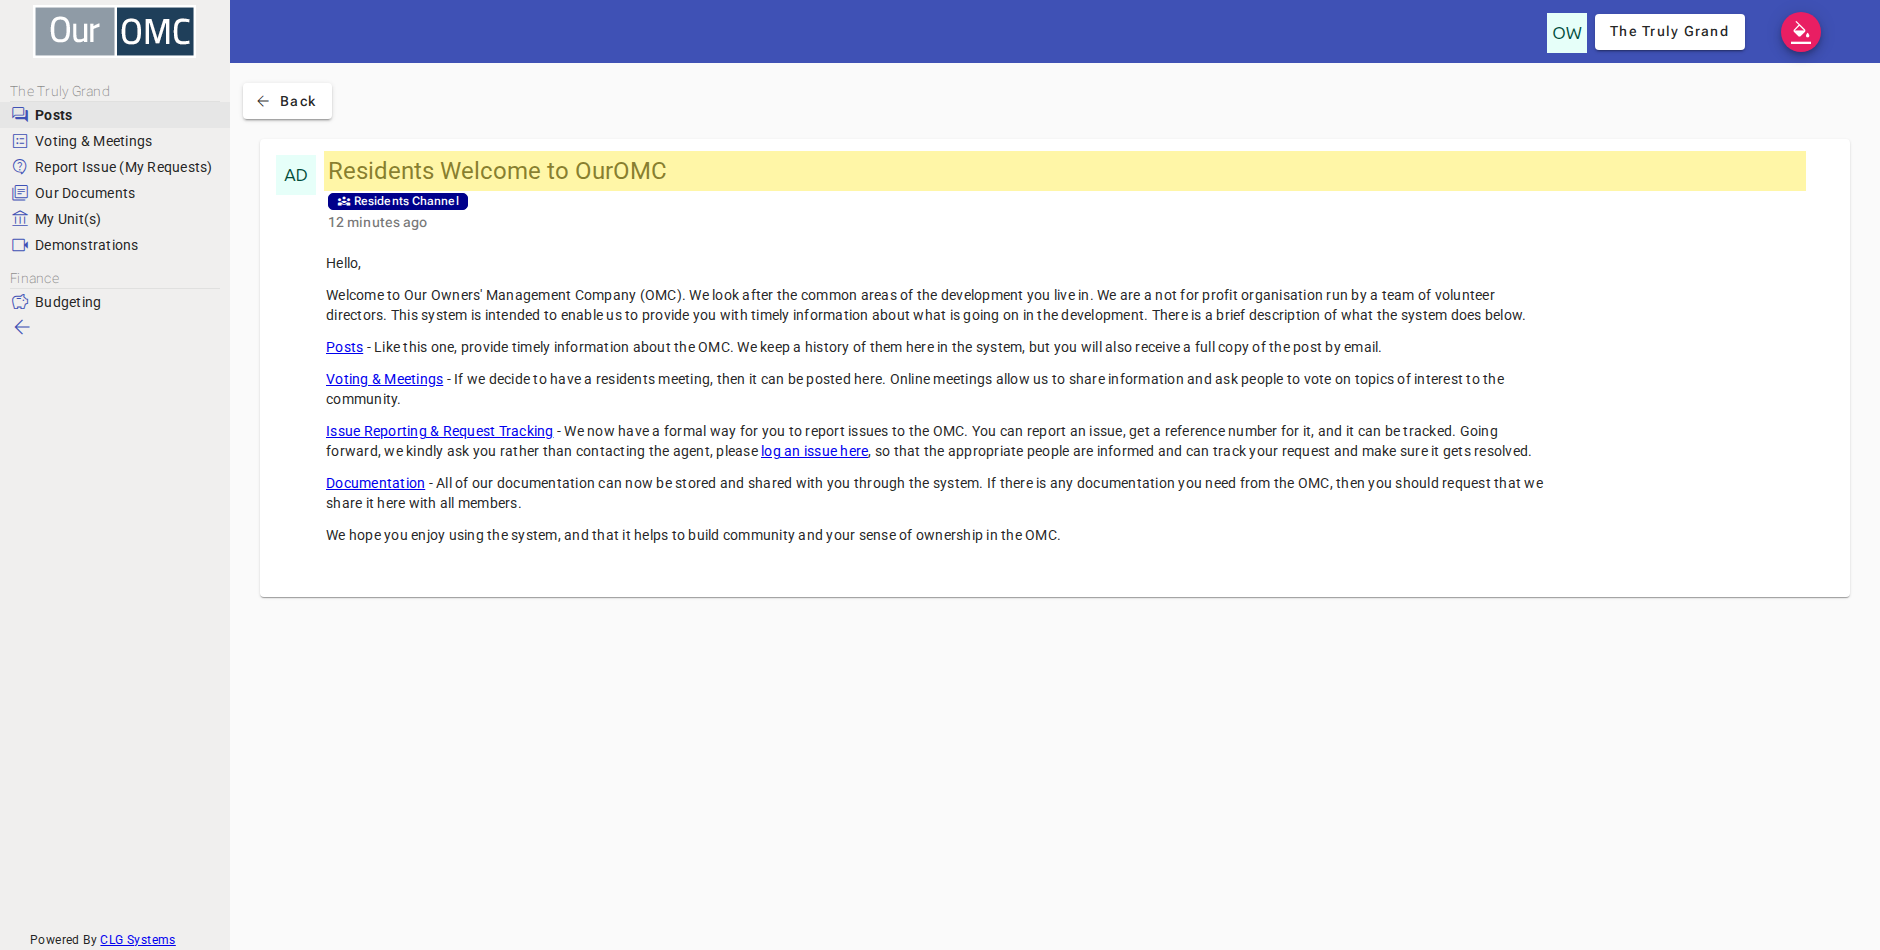Screen dimensions: 1880x950
Task: Click the Report Issue question icon
Action: click(20, 167)
